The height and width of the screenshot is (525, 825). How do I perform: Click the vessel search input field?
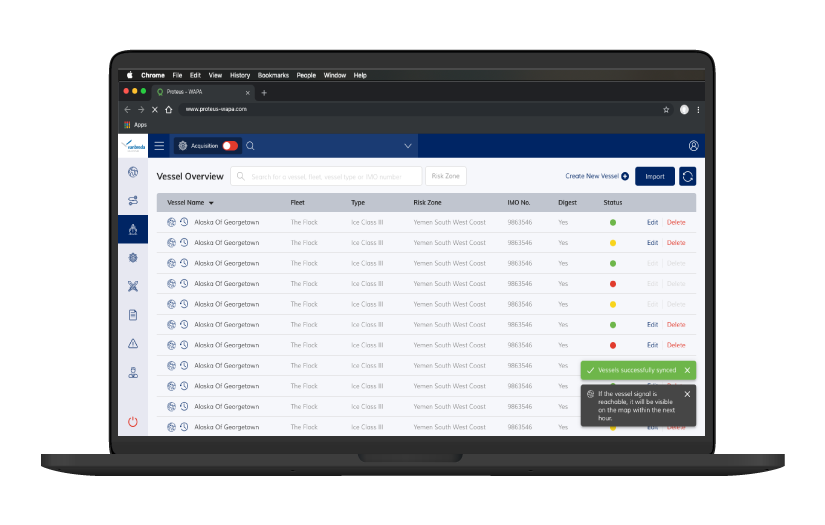pyautogui.click(x=326, y=176)
